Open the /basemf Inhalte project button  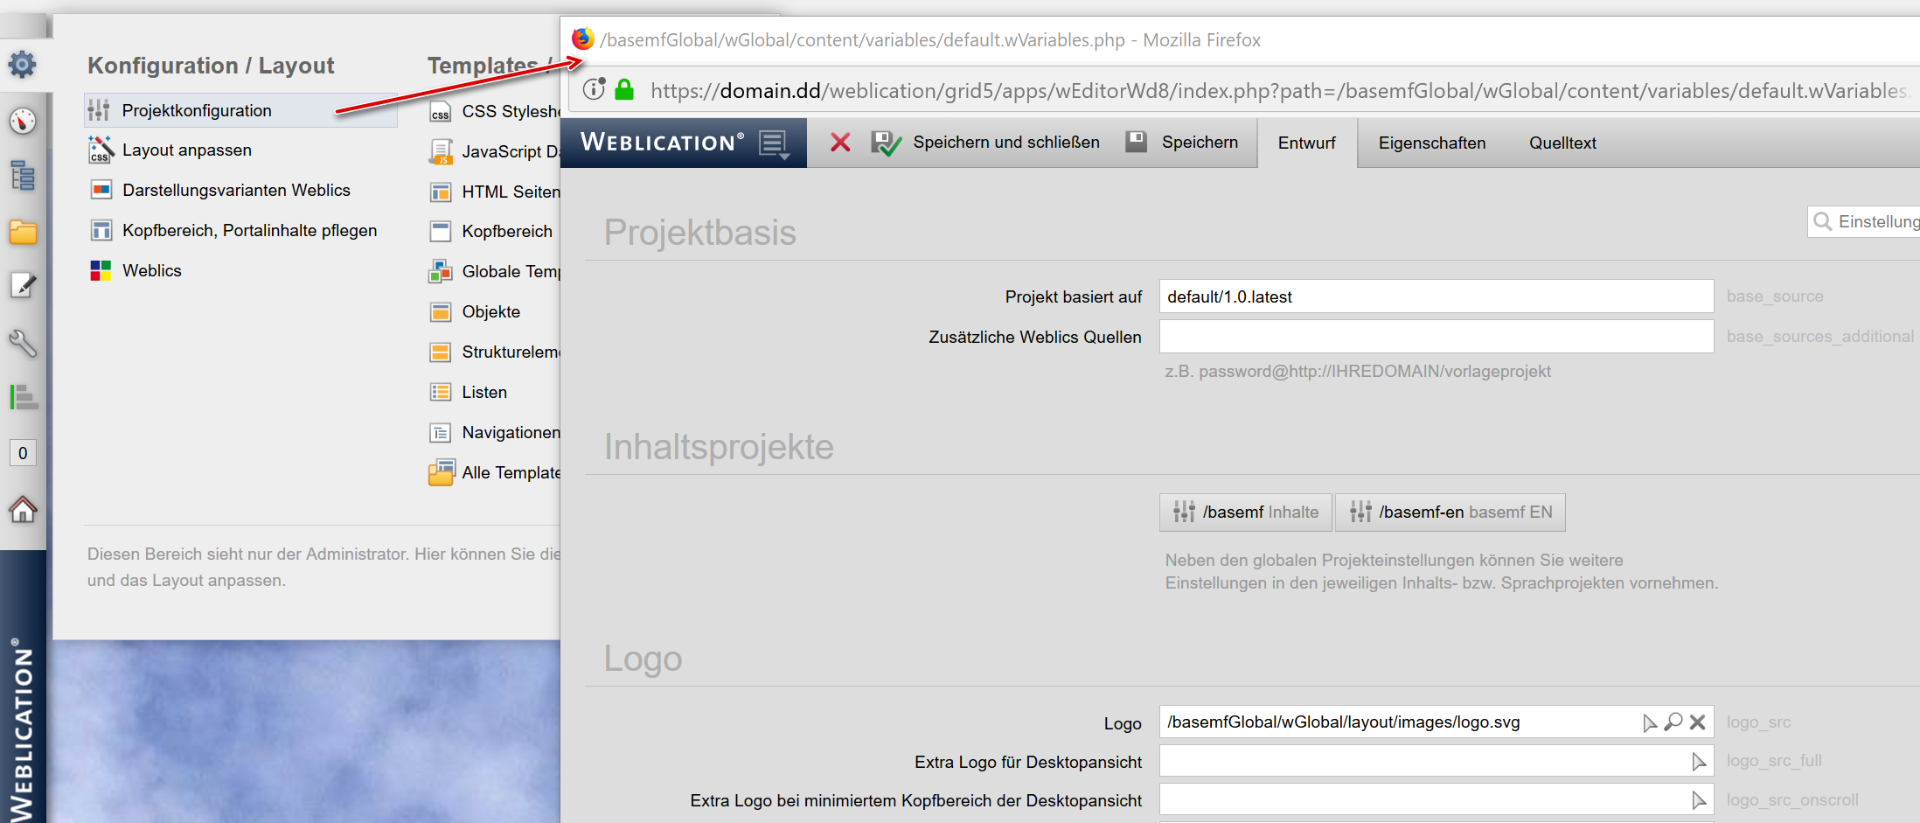(1246, 512)
